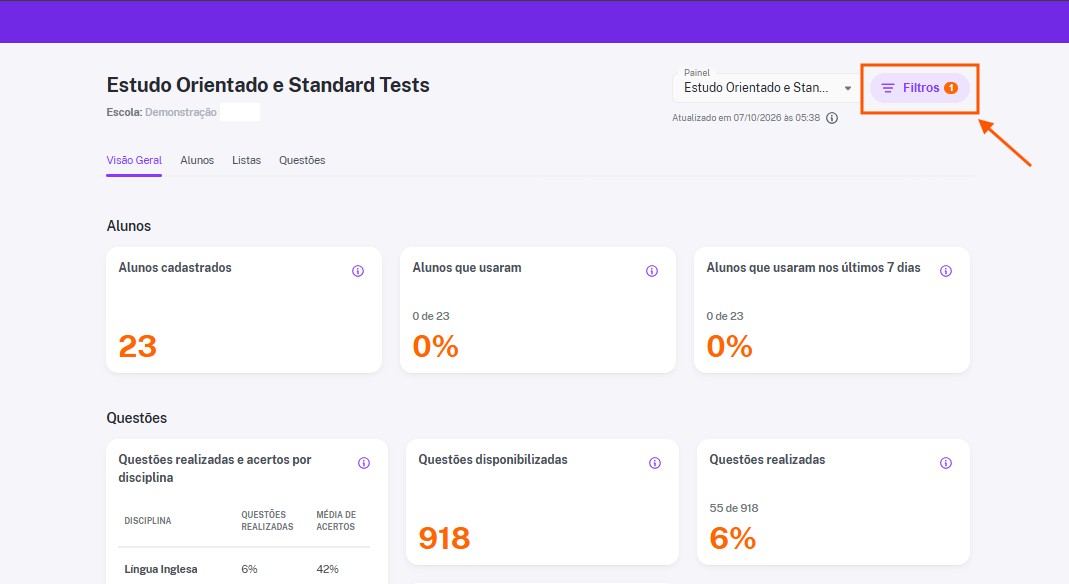Click info icon next to Atualizado em timestamp
Screen dimensions: 1069x584
click(832, 118)
